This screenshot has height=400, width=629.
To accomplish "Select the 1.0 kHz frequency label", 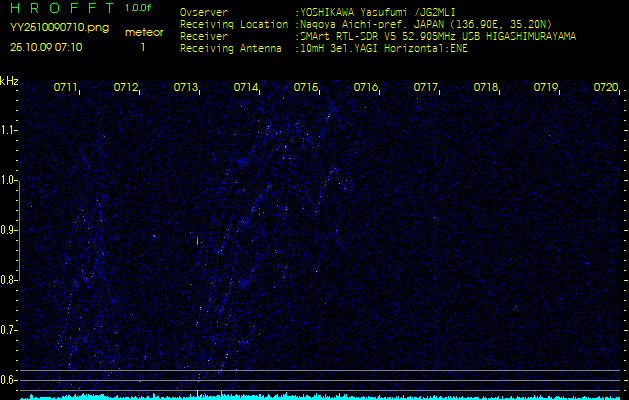I will [x=9, y=180].
